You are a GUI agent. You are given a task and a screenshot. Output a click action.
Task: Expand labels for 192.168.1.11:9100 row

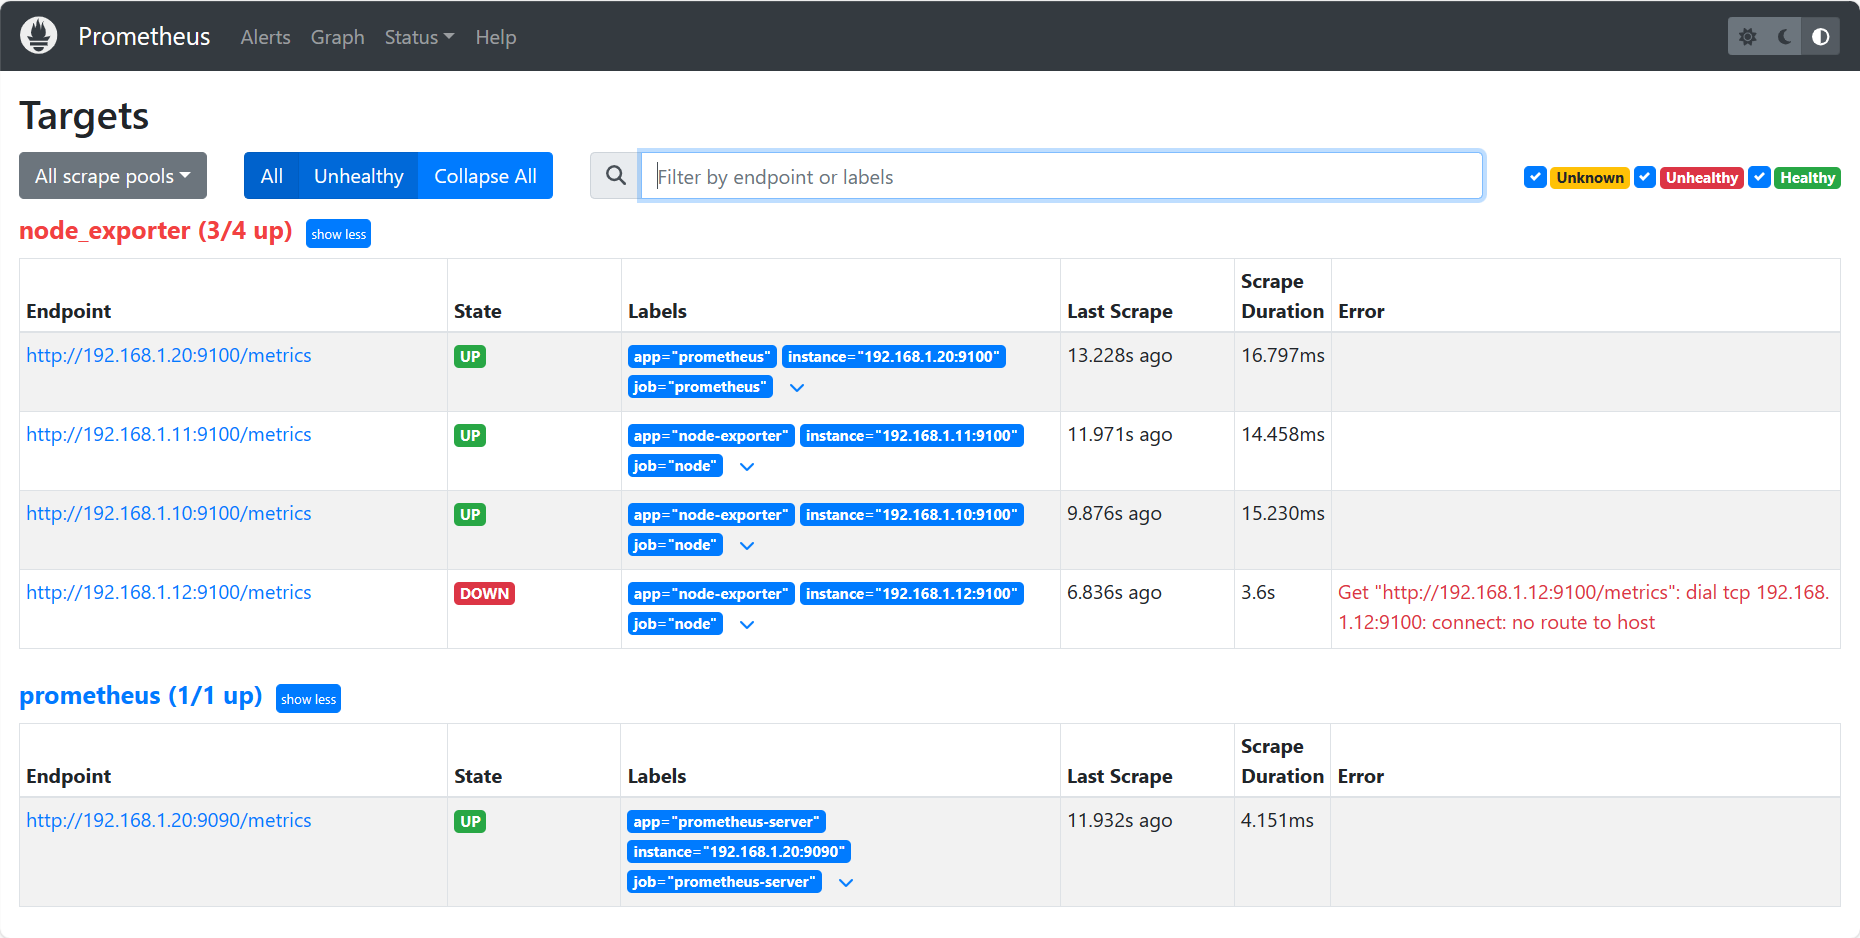pyautogui.click(x=747, y=466)
